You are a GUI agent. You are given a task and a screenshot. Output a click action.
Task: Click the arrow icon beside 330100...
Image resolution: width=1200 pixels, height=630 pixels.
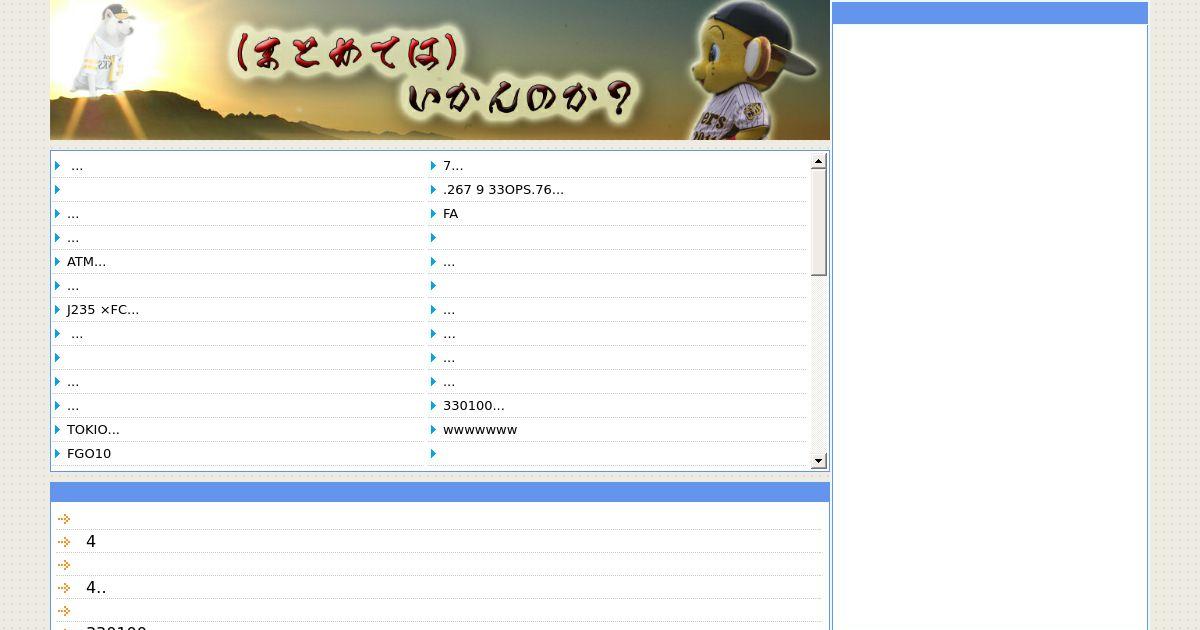click(434, 406)
